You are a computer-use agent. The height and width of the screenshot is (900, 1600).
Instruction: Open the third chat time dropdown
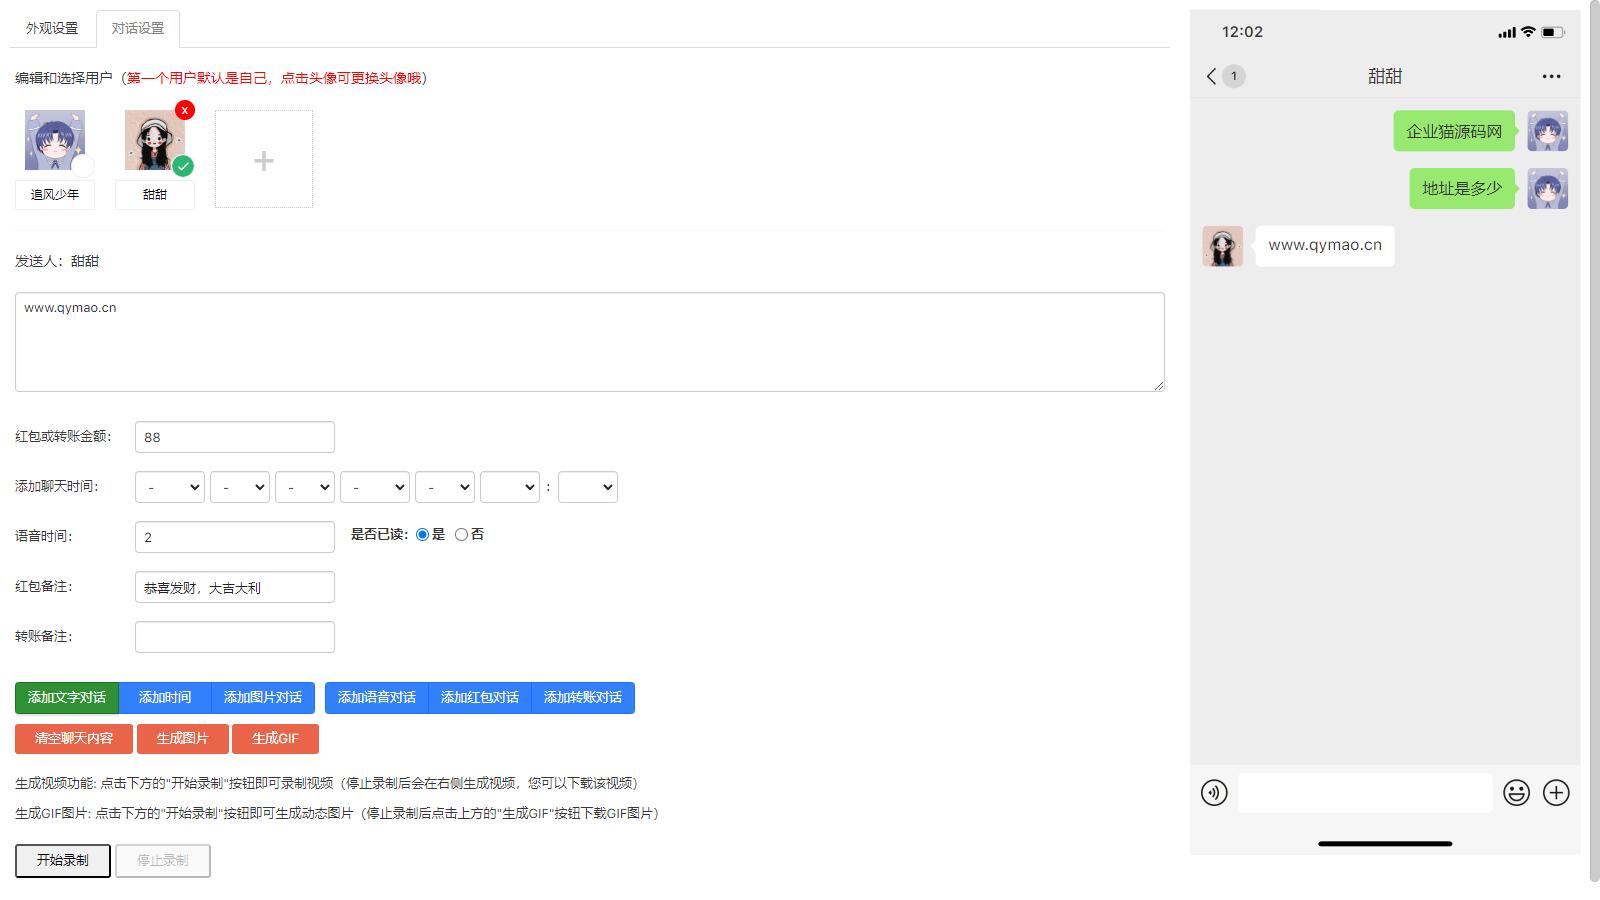[x=305, y=487]
